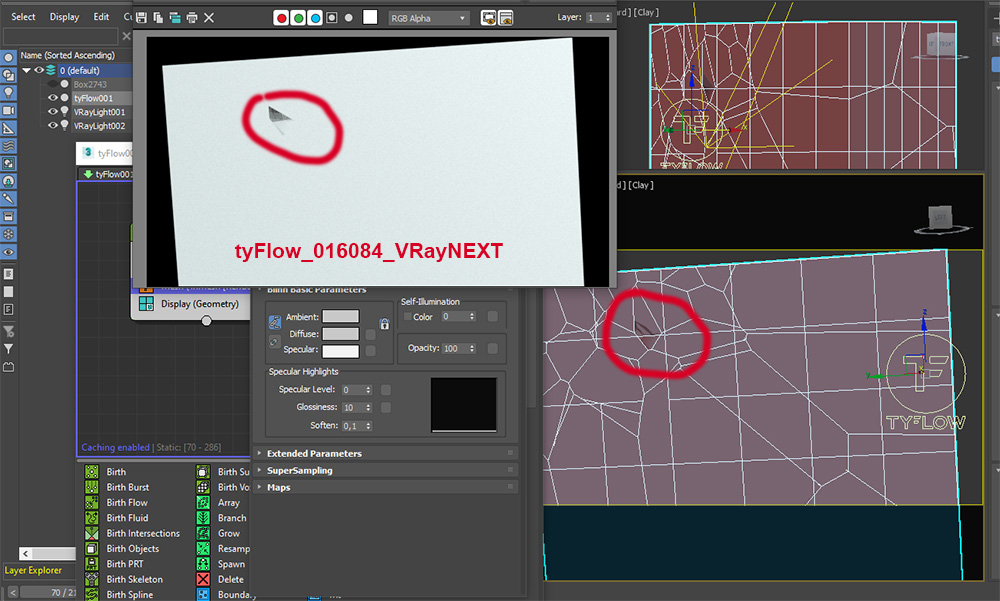The height and width of the screenshot is (601, 1000).
Task: Click the Ambient color swatch
Action: point(341,316)
